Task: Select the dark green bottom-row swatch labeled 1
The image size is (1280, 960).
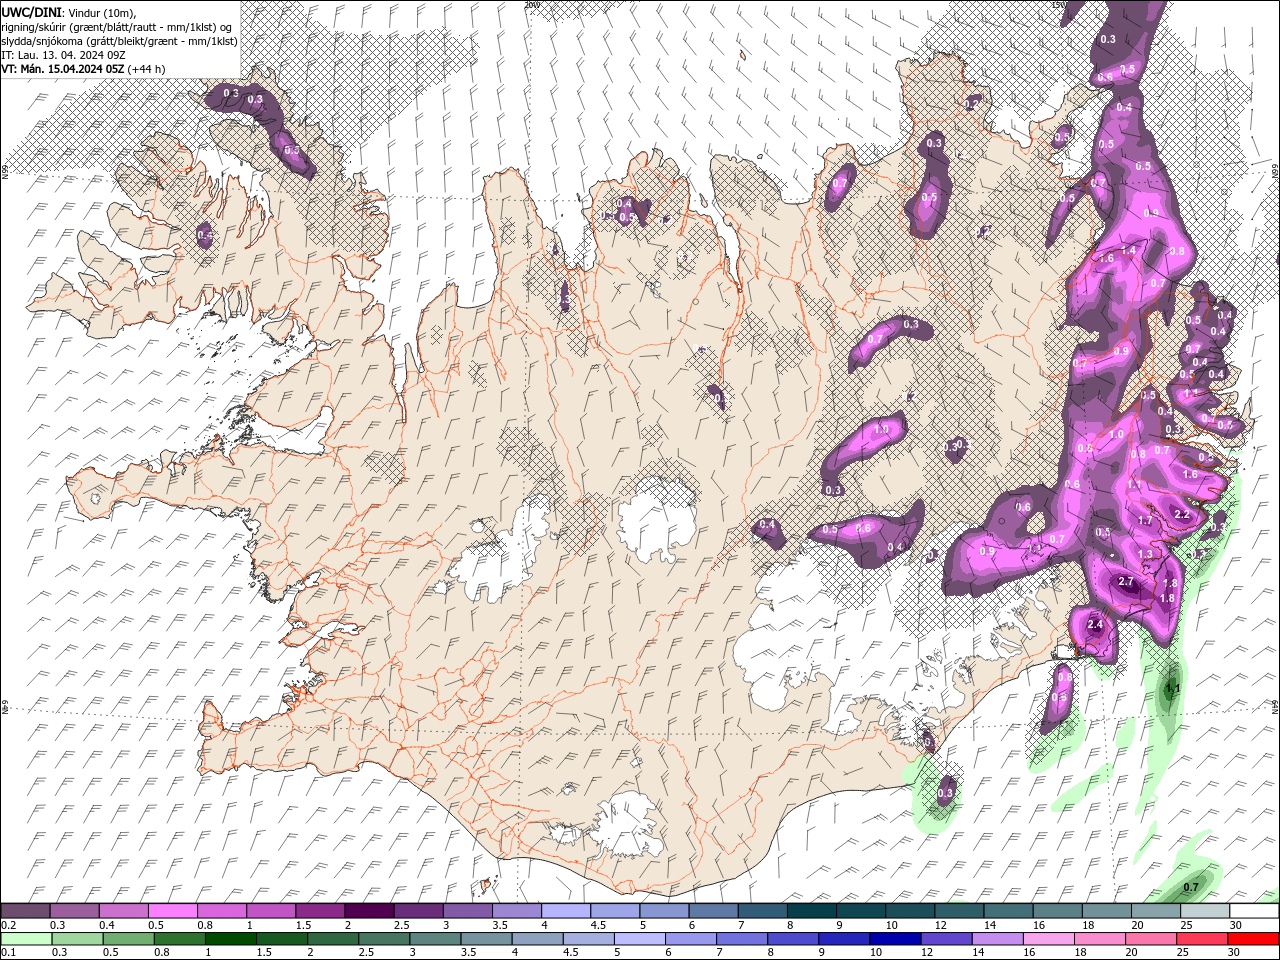Action: point(230,939)
